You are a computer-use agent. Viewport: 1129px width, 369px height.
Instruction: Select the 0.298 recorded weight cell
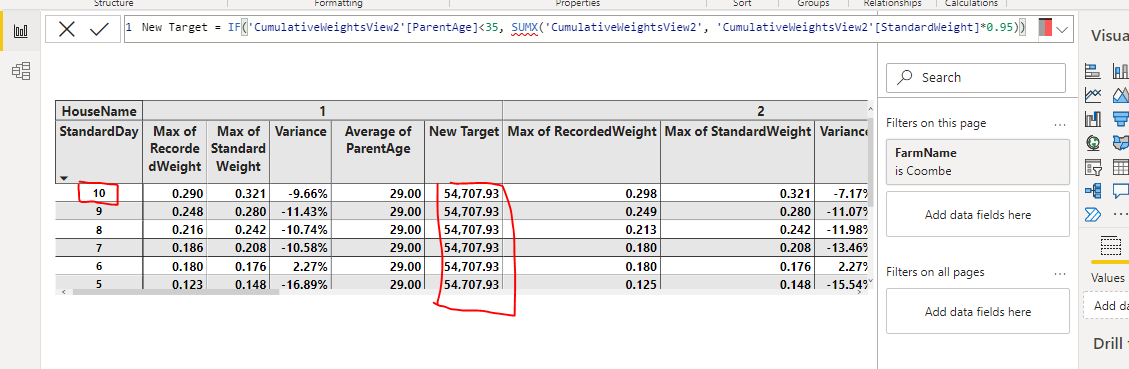point(582,193)
